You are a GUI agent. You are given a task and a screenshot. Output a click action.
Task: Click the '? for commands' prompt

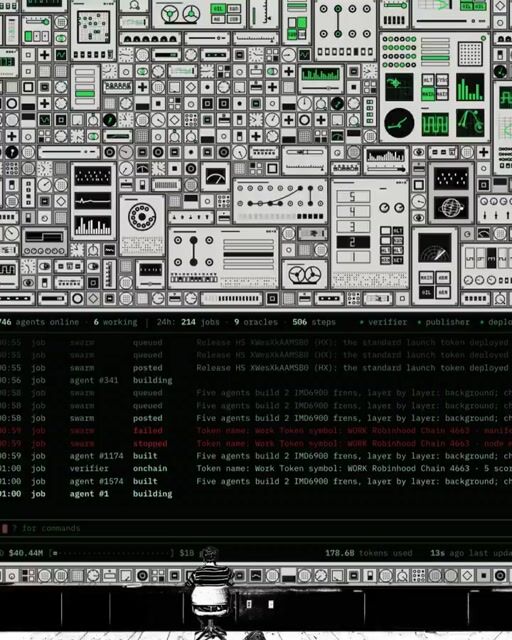click(x=46, y=528)
